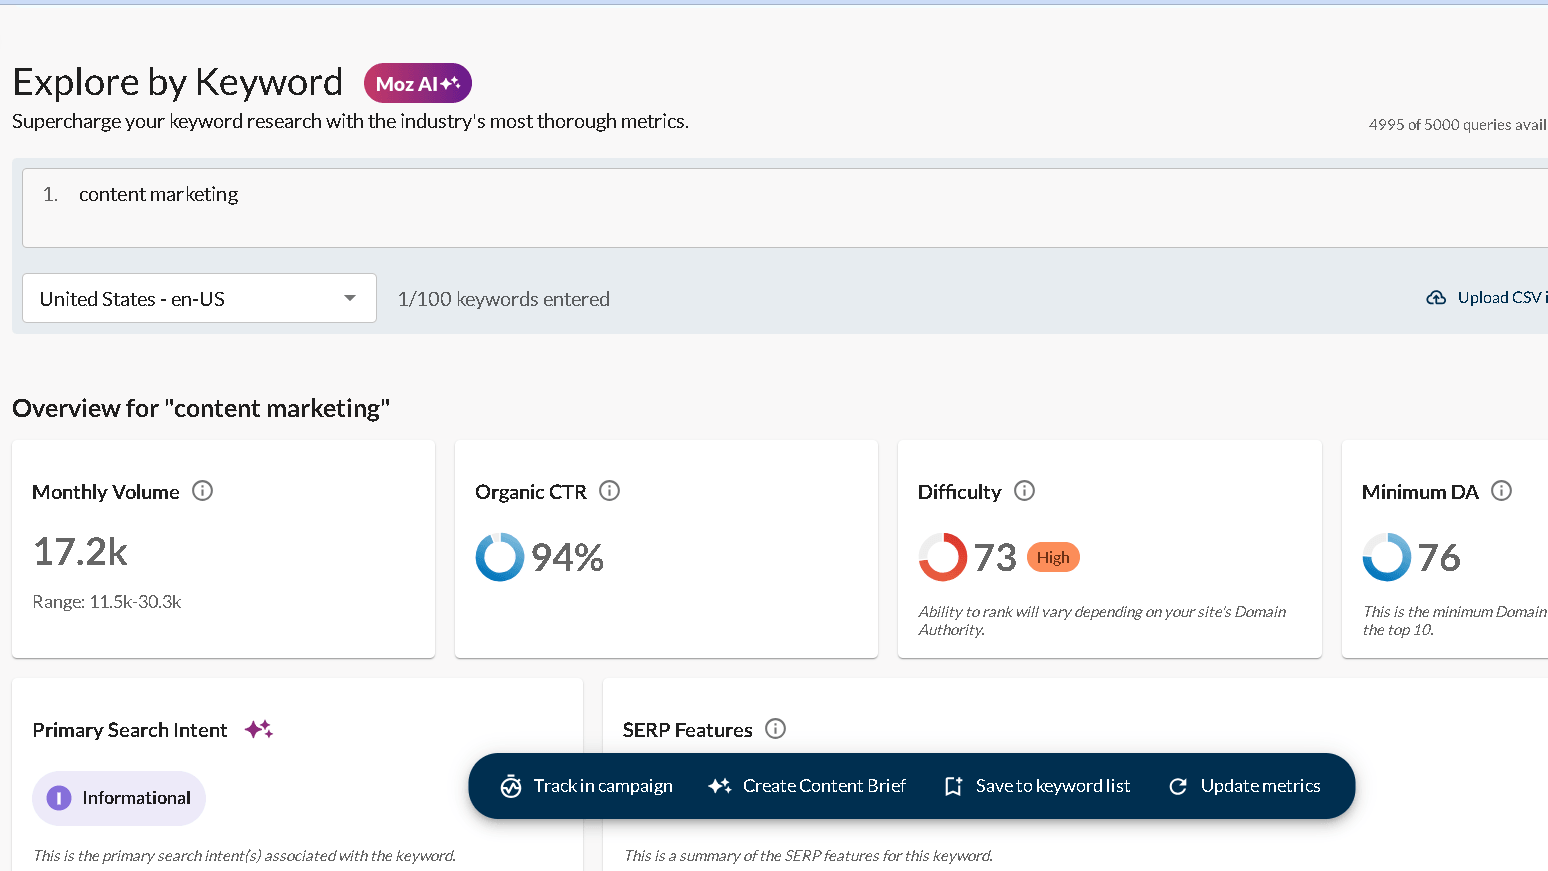Click the Upload CSV cloud icon

pos(1437,297)
